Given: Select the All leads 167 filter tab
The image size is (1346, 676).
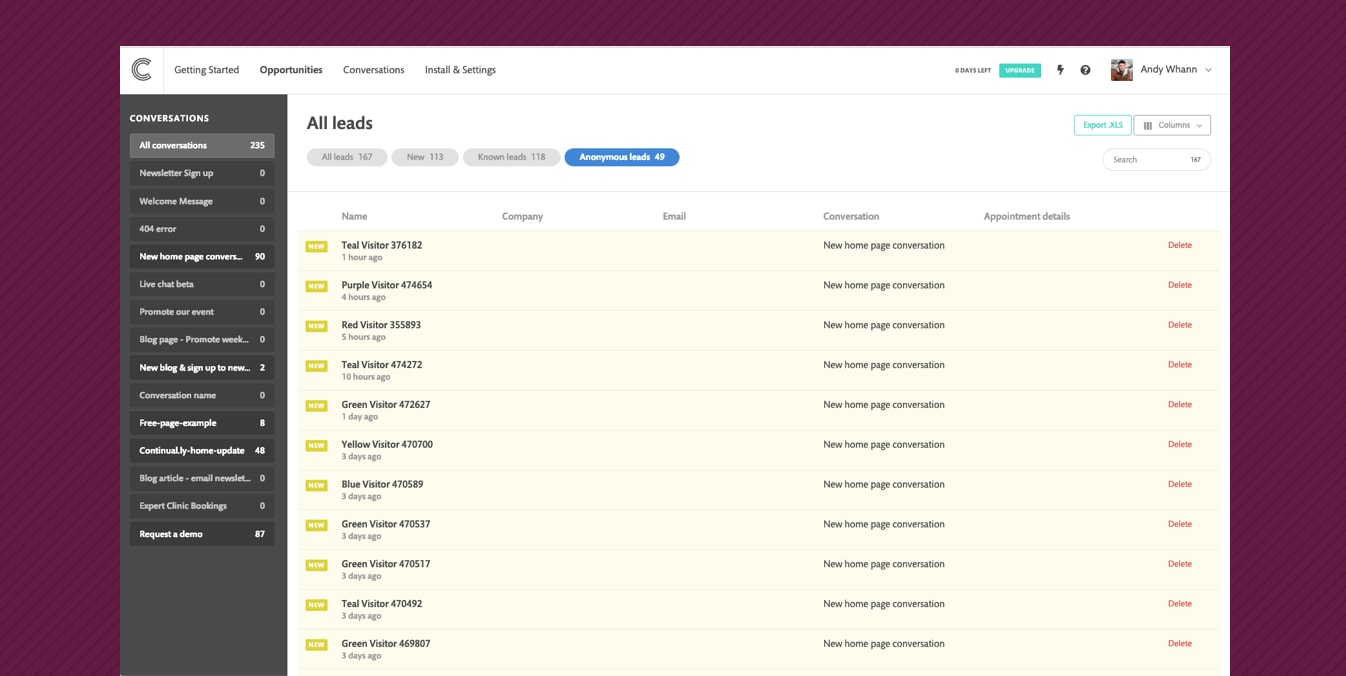Looking at the screenshot, I should 347,157.
